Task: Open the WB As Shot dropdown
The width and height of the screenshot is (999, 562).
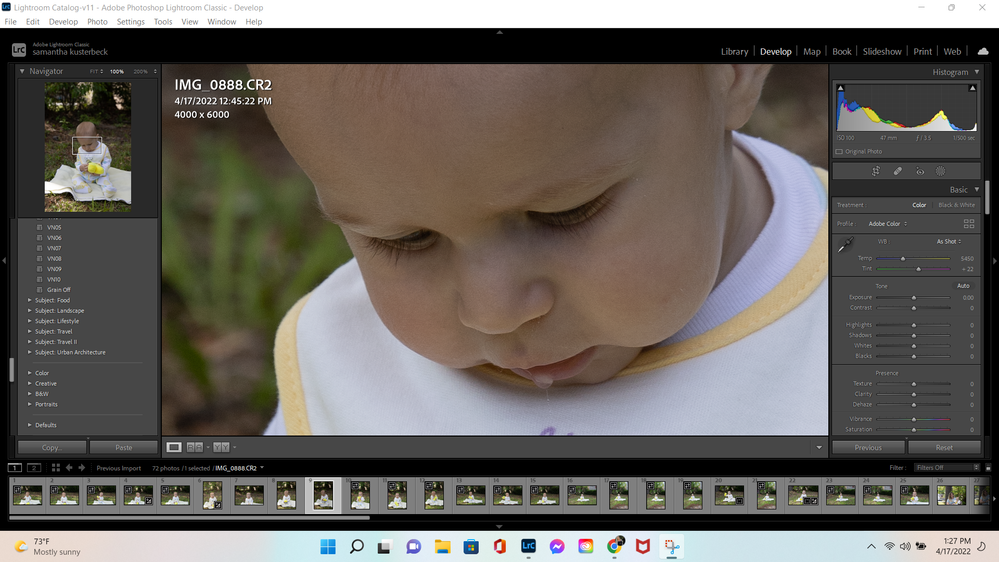Action: tap(948, 242)
